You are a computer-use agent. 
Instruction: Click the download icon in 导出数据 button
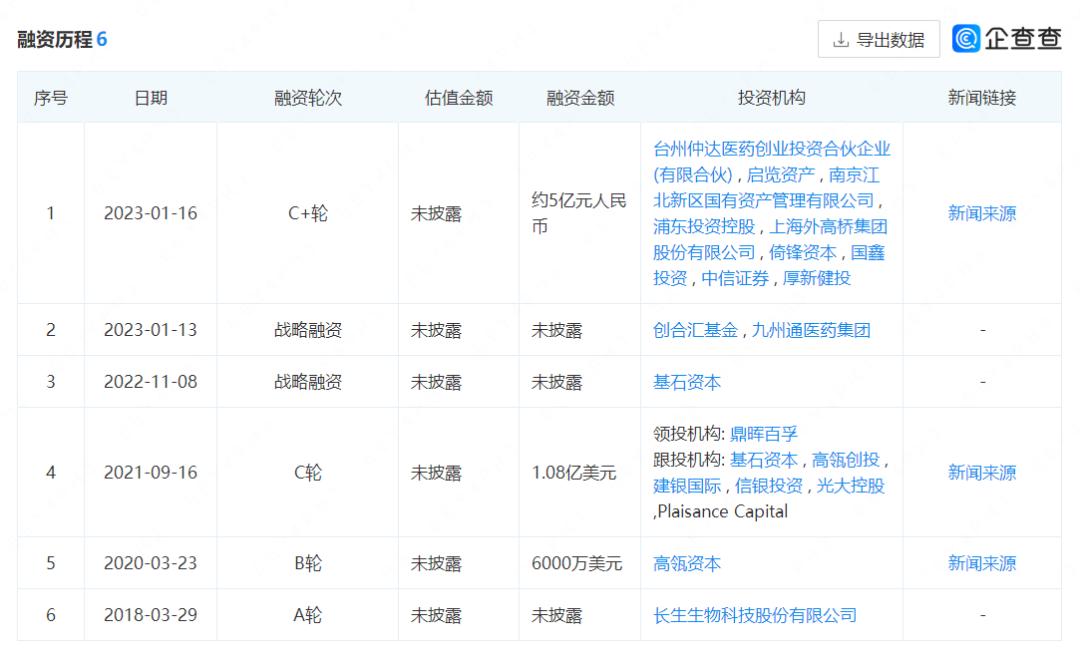coord(840,40)
